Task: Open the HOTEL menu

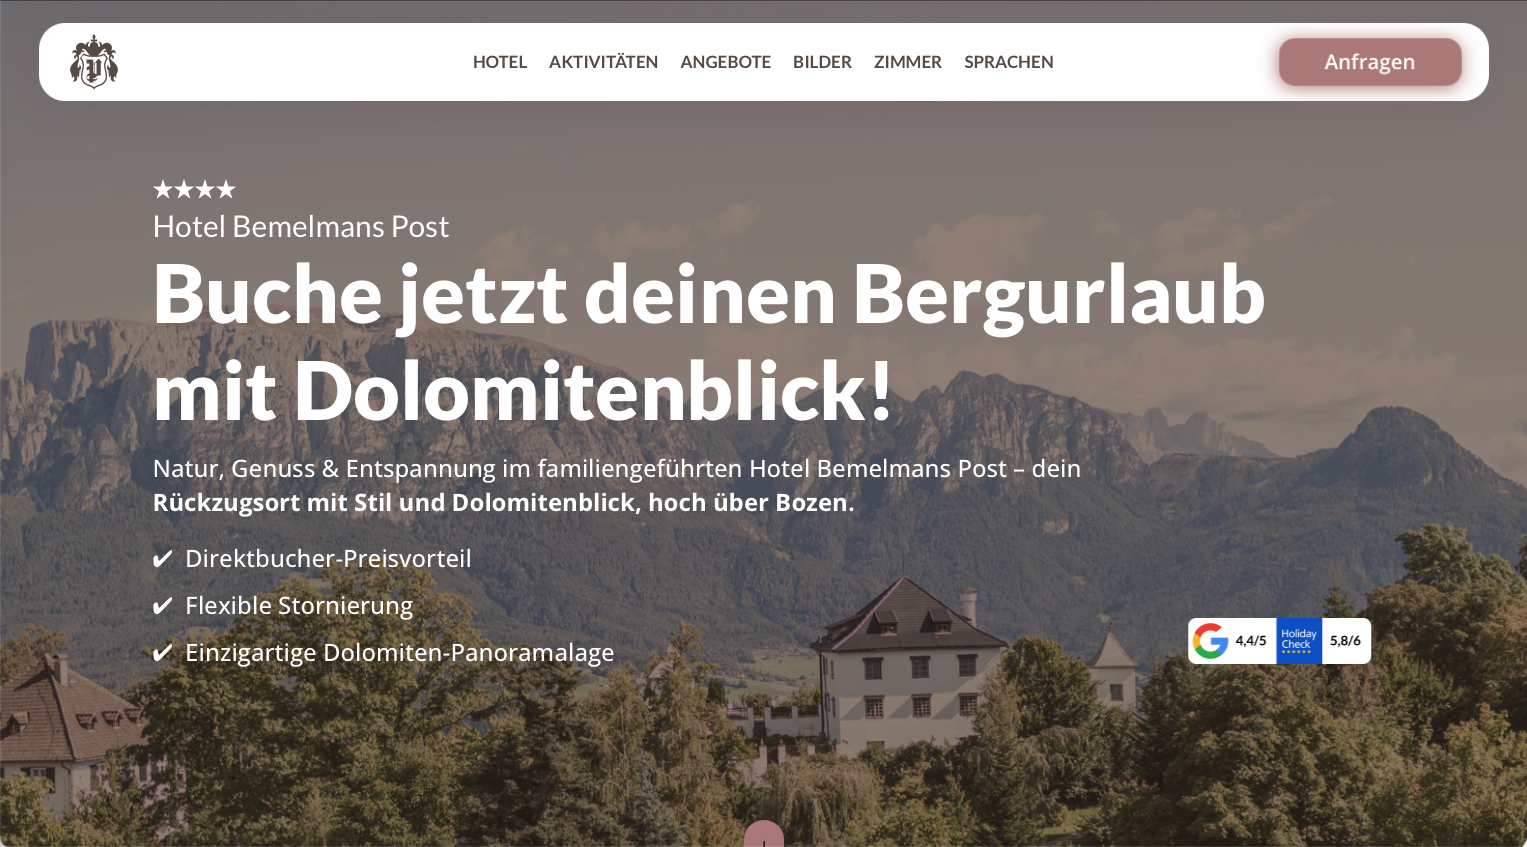Action: (x=500, y=62)
